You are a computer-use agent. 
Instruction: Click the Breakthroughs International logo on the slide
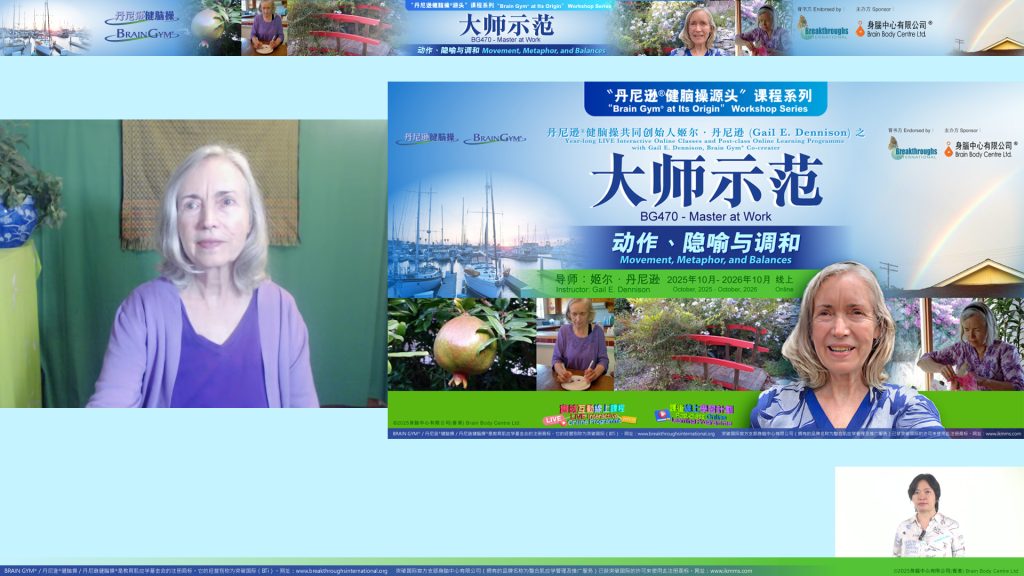pyautogui.click(x=911, y=148)
